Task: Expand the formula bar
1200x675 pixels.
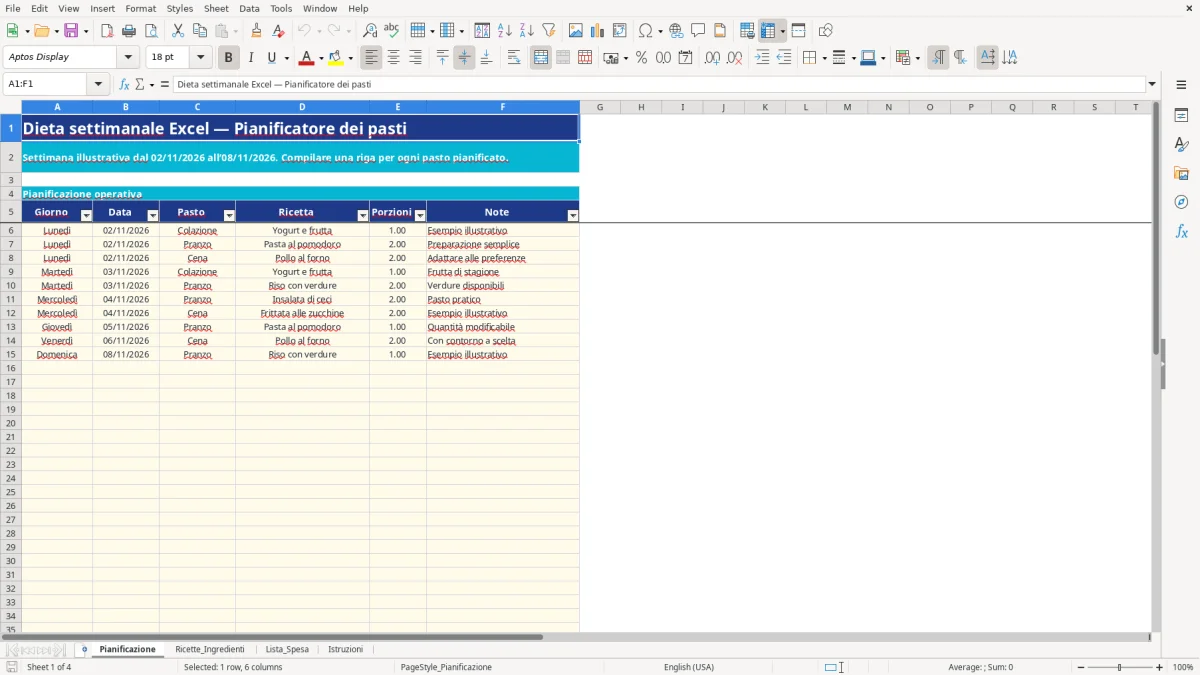Action: pyautogui.click(x=1152, y=84)
